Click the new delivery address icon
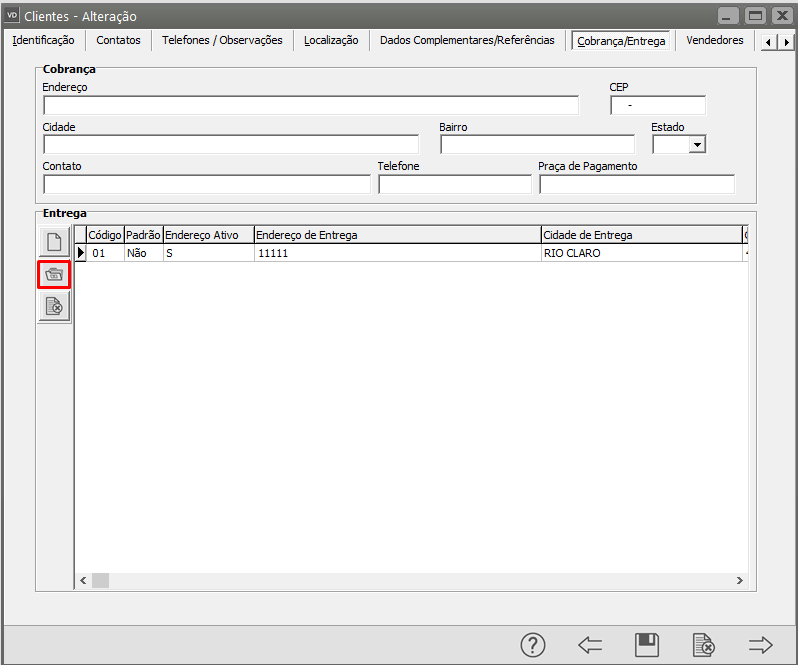Screen dimensions: 798x665 tap(54, 241)
